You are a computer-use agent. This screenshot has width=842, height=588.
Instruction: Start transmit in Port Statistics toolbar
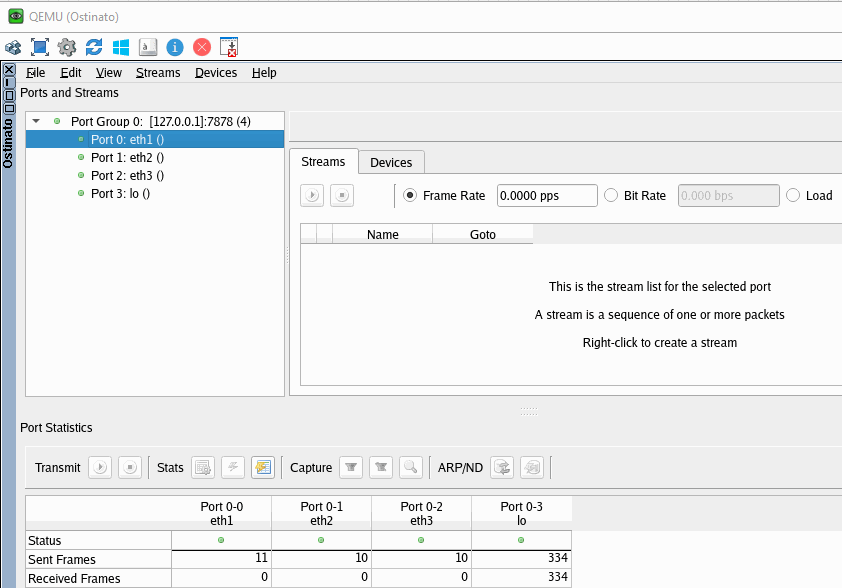[x=100, y=467]
